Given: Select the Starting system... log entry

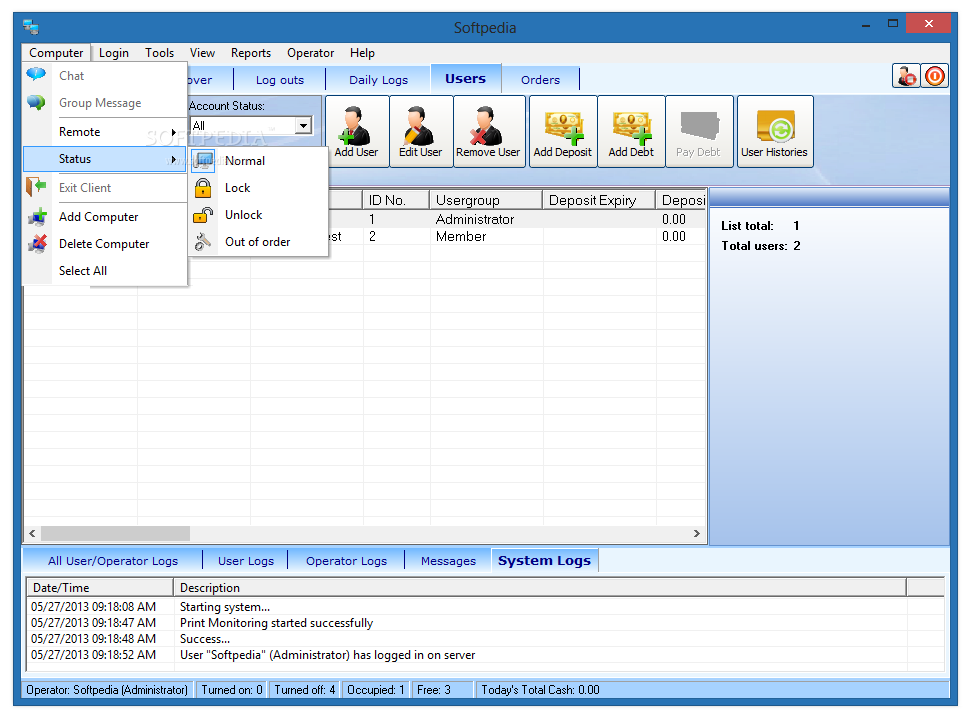Looking at the screenshot, I should point(485,607).
